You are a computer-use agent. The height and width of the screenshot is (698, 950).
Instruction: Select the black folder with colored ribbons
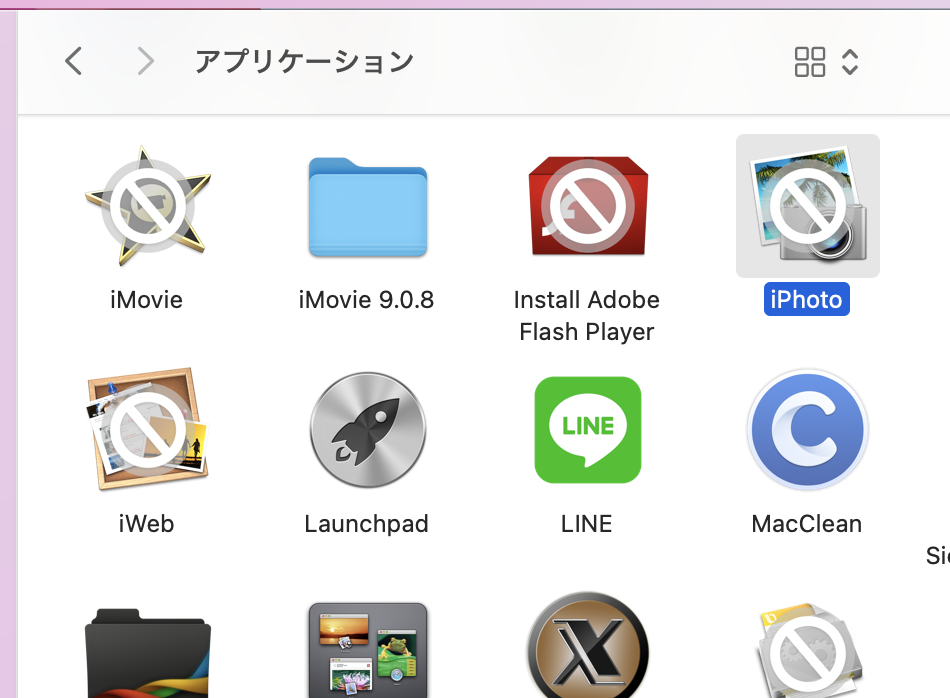pos(147,653)
